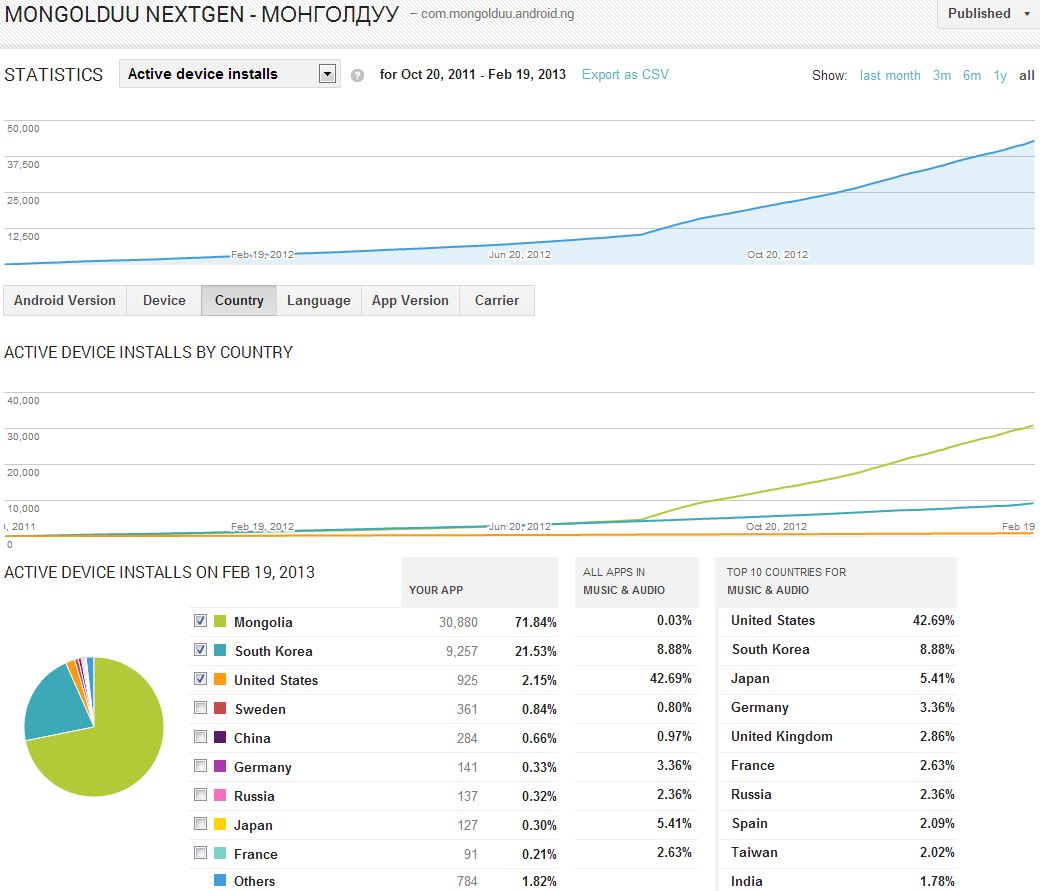Open the Active device installs dropdown
The width and height of the screenshot is (1040, 891).
click(229, 74)
